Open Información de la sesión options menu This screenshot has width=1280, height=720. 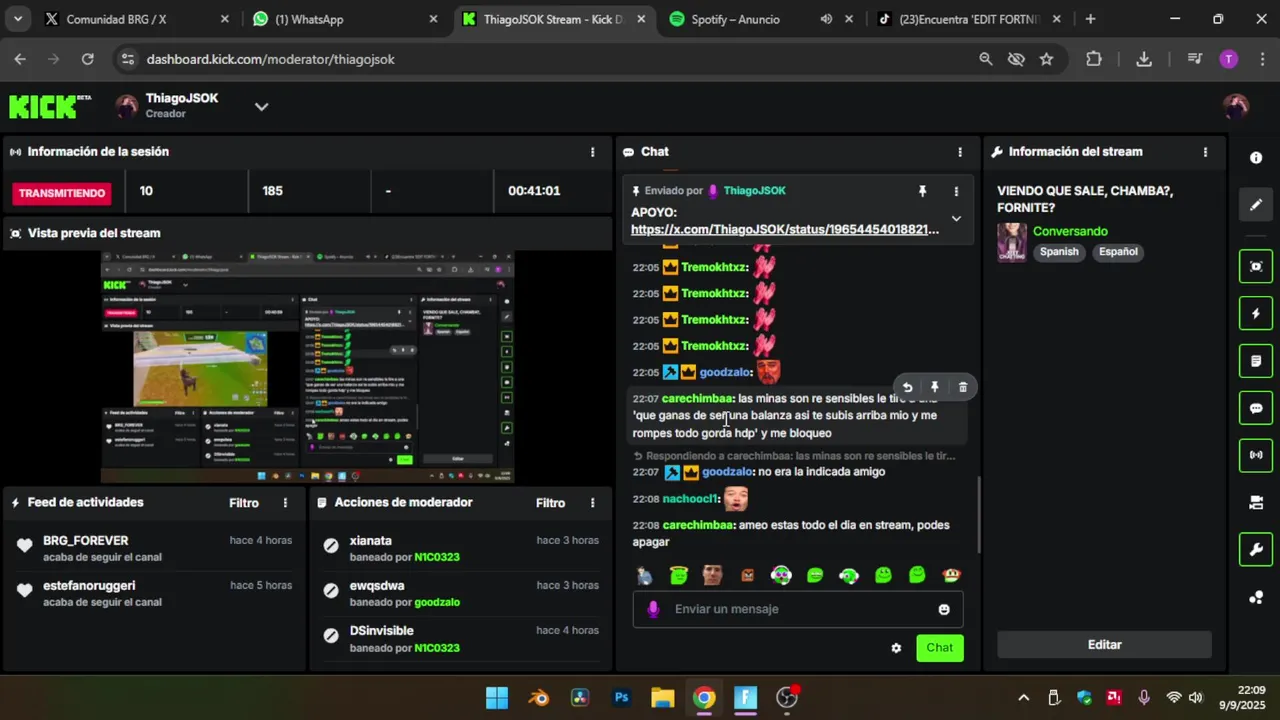592,152
